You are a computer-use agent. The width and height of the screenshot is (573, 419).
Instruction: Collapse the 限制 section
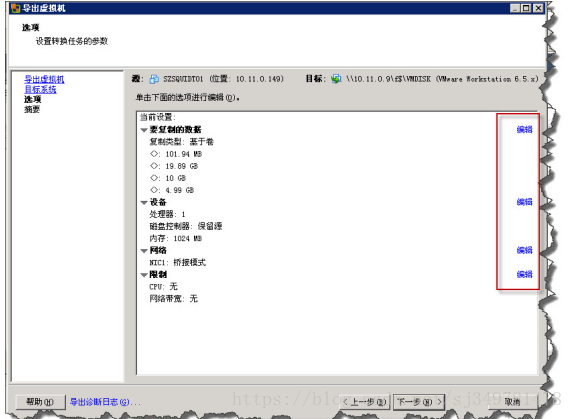[x=144, y=275]
